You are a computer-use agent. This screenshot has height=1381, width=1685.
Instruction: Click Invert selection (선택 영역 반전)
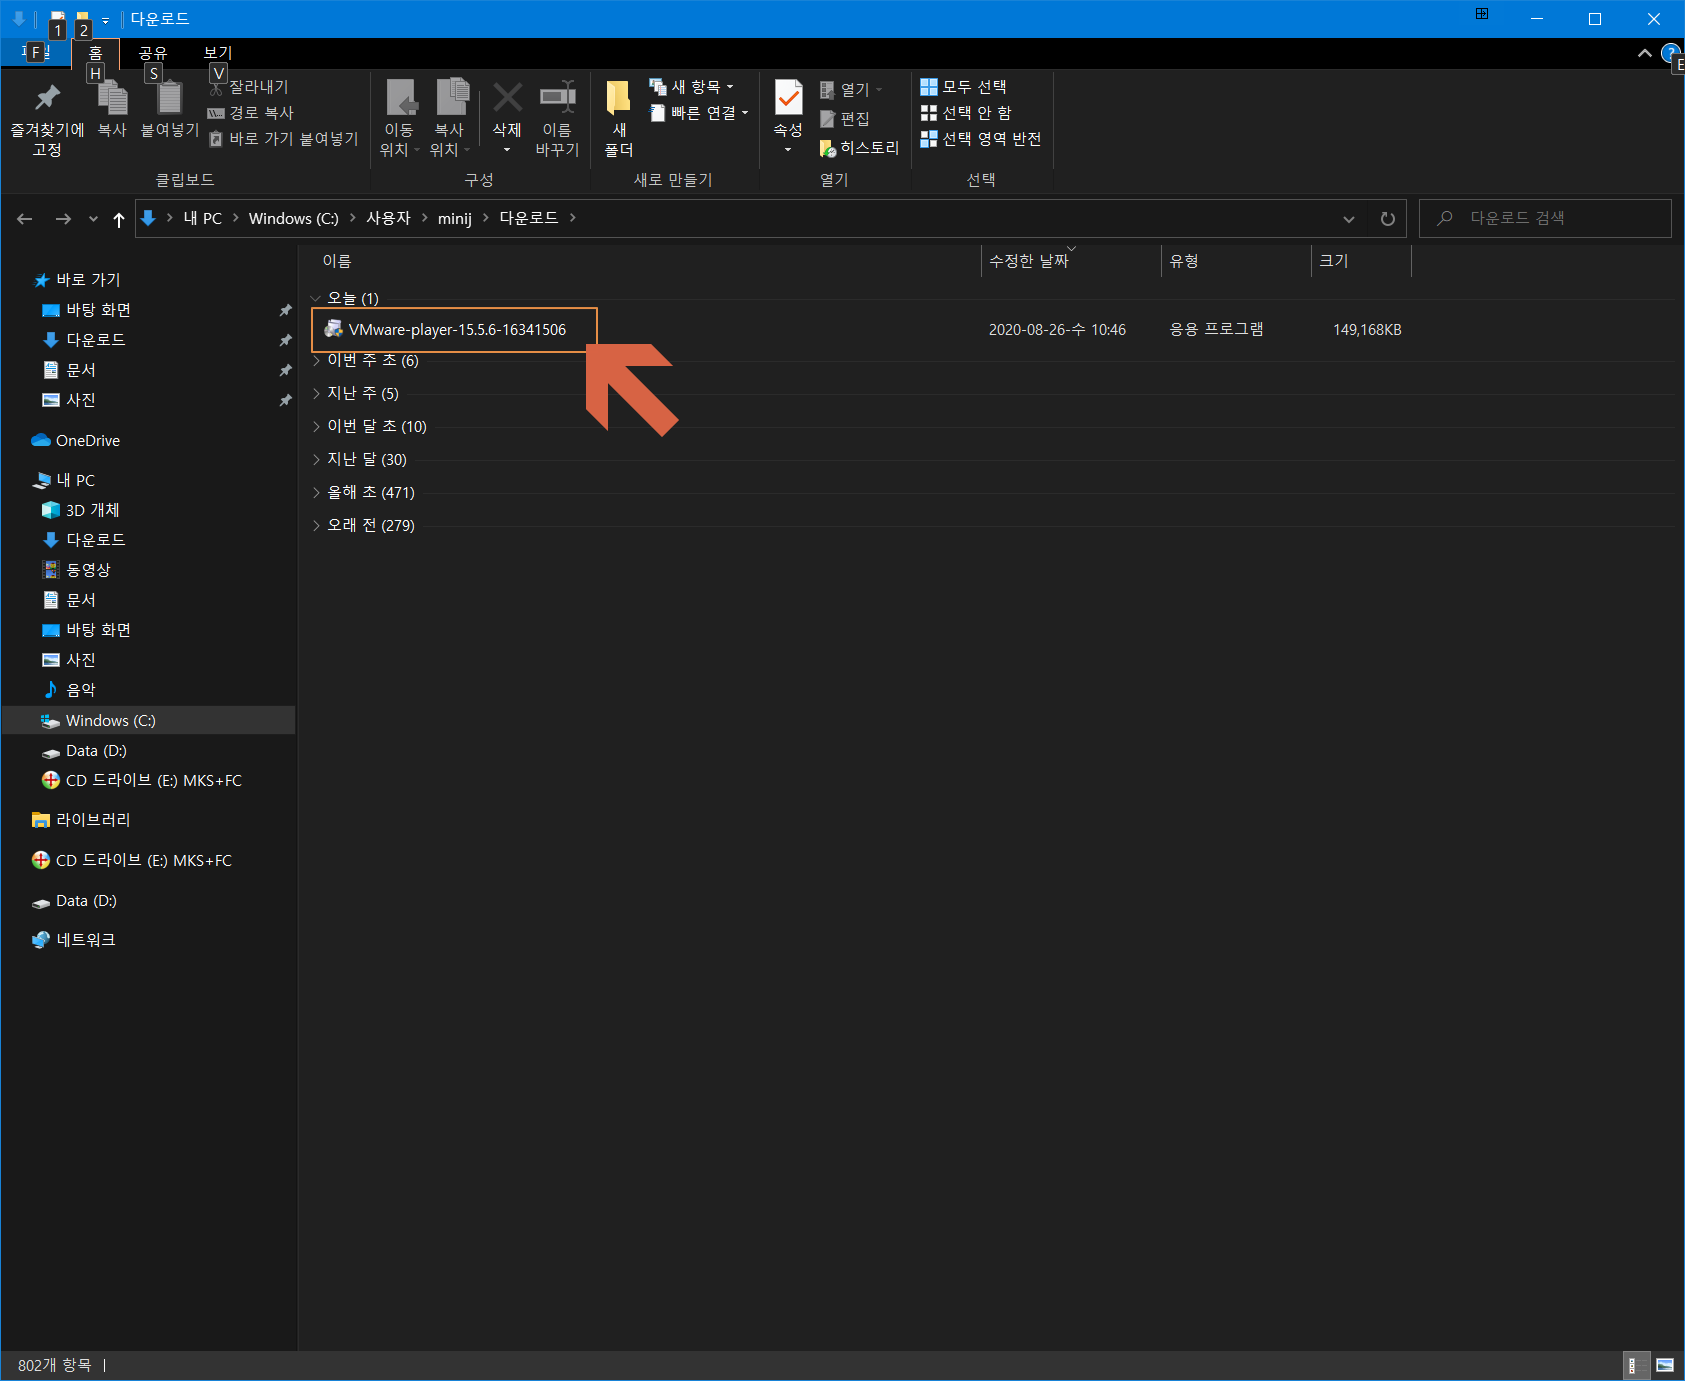981,139
